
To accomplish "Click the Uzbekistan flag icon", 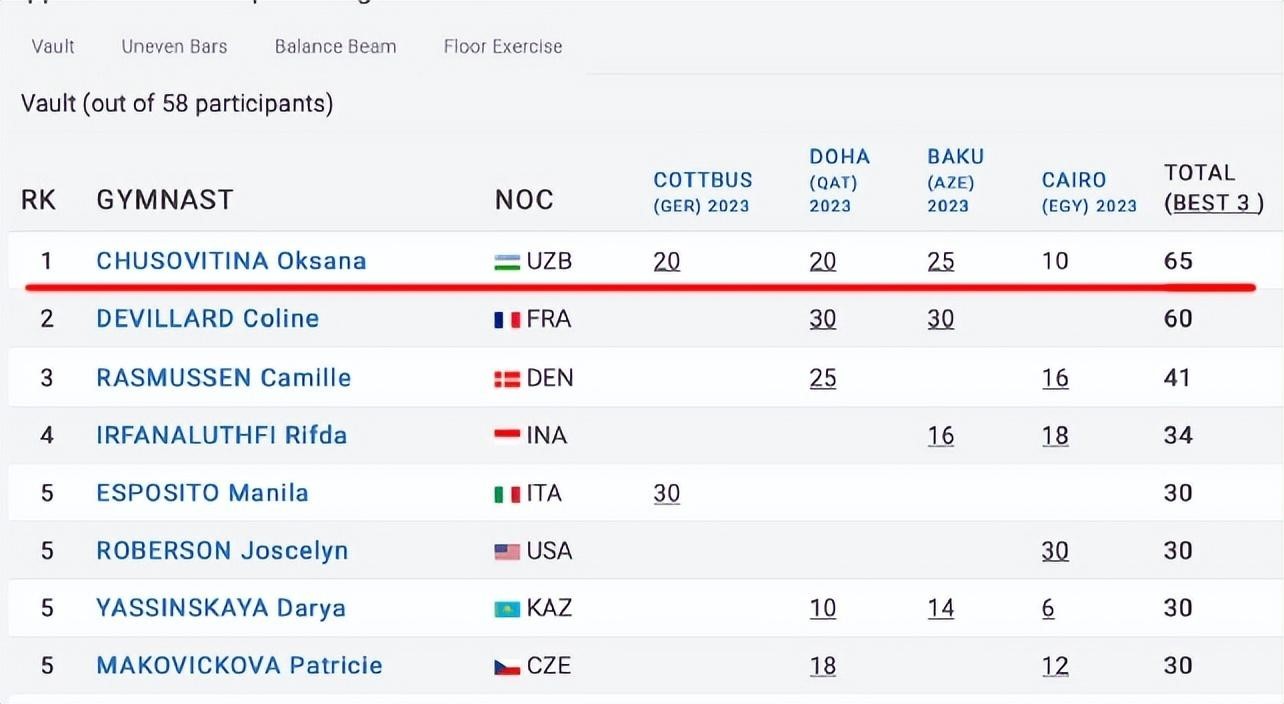I will 507,262.
